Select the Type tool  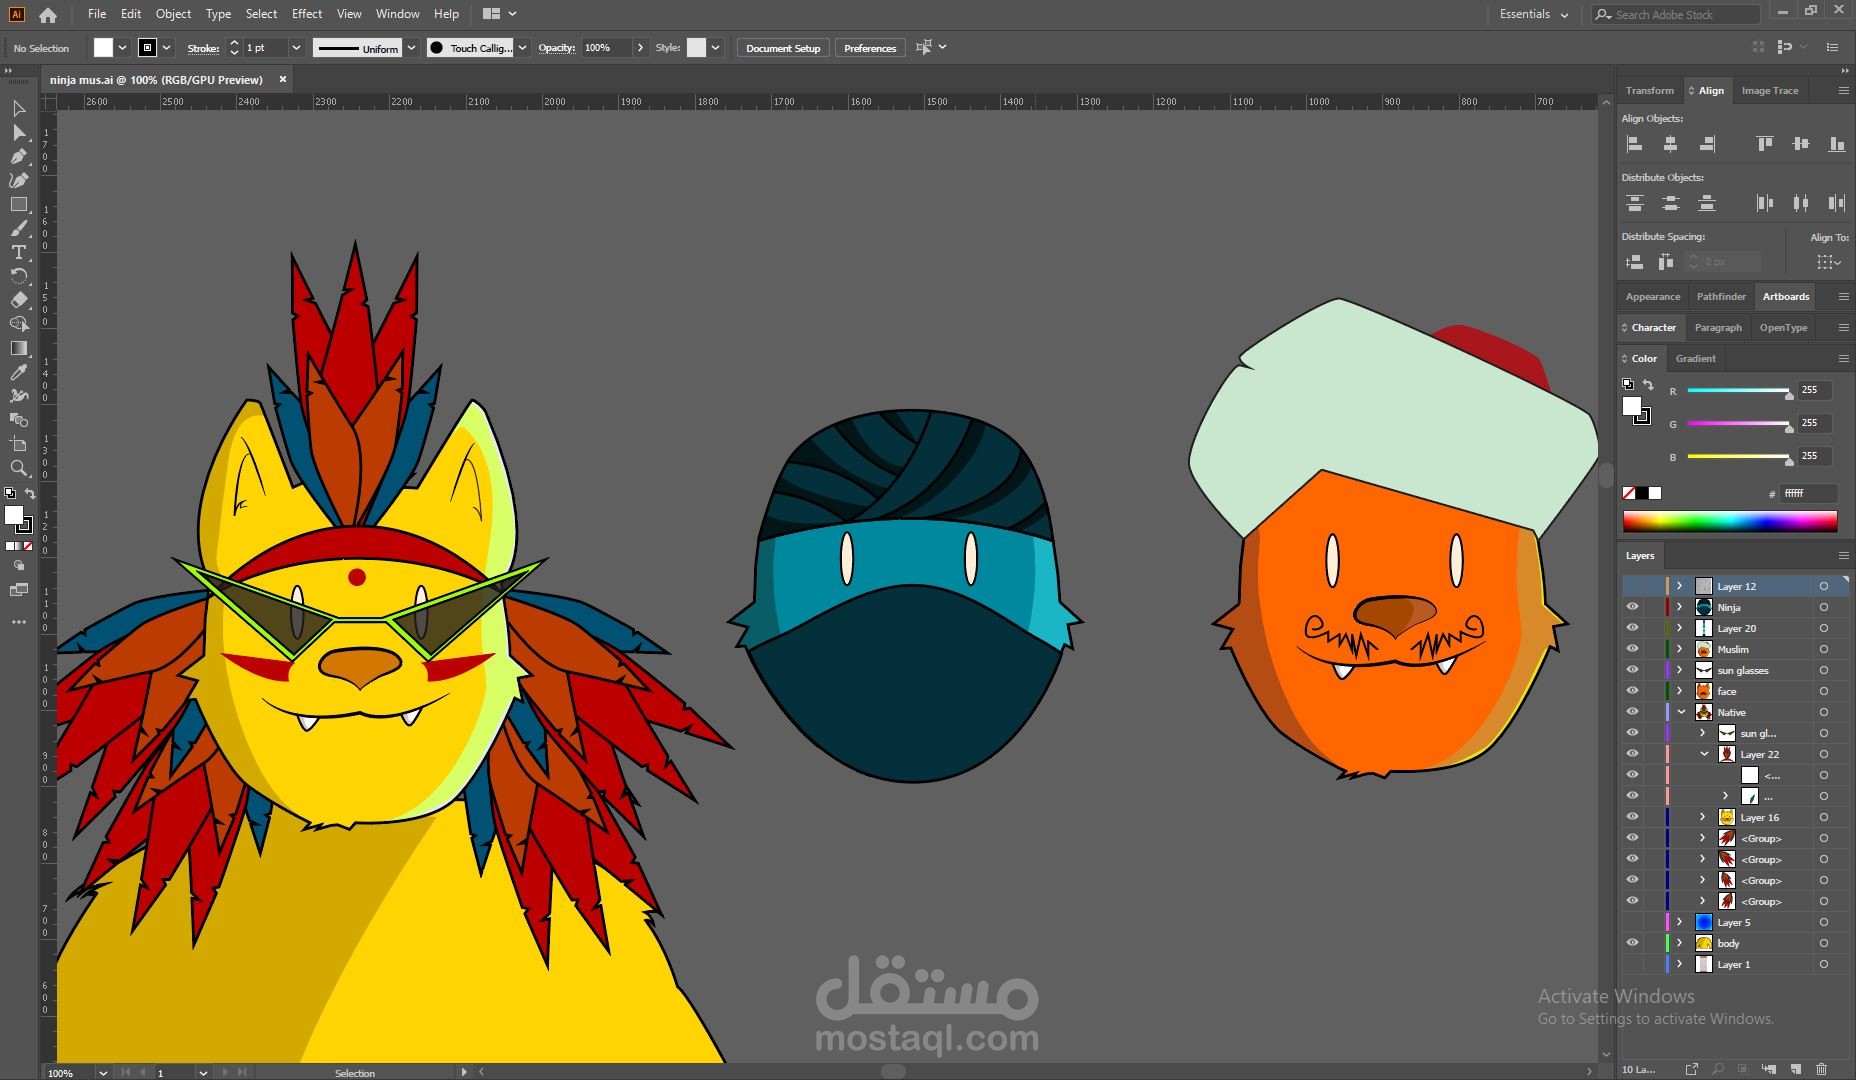(19, 252)
